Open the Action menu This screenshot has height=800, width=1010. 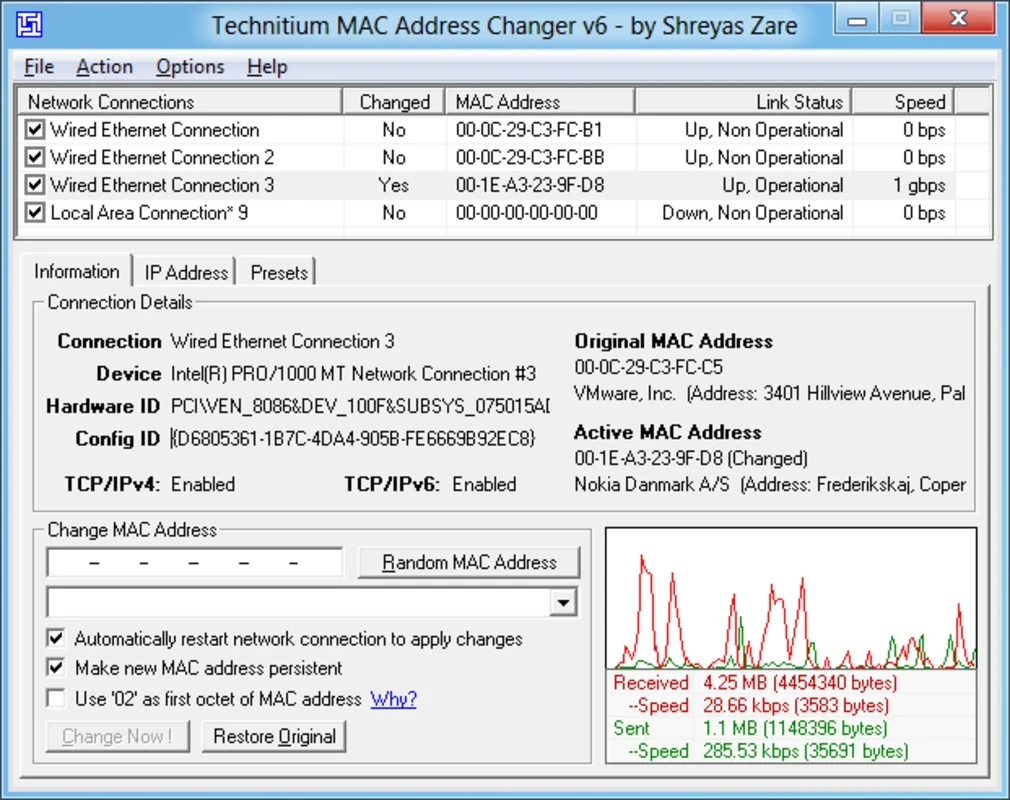pyautogui.click(x=104, y=66)
